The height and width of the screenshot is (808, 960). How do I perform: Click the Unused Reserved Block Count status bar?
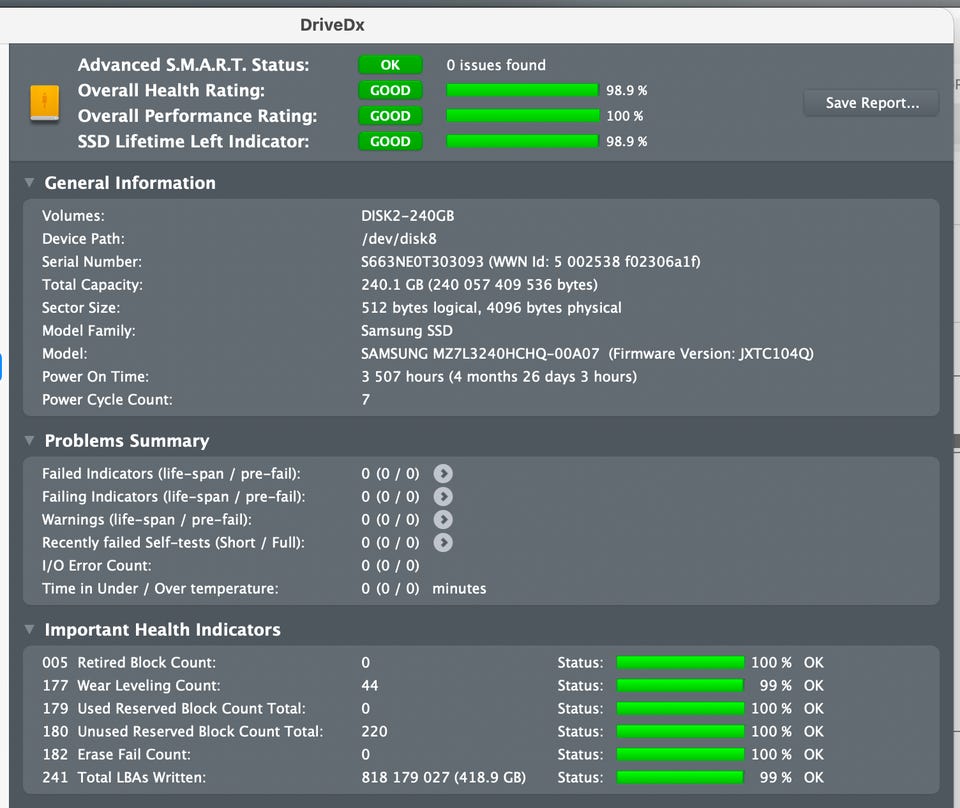coord(680,731)
